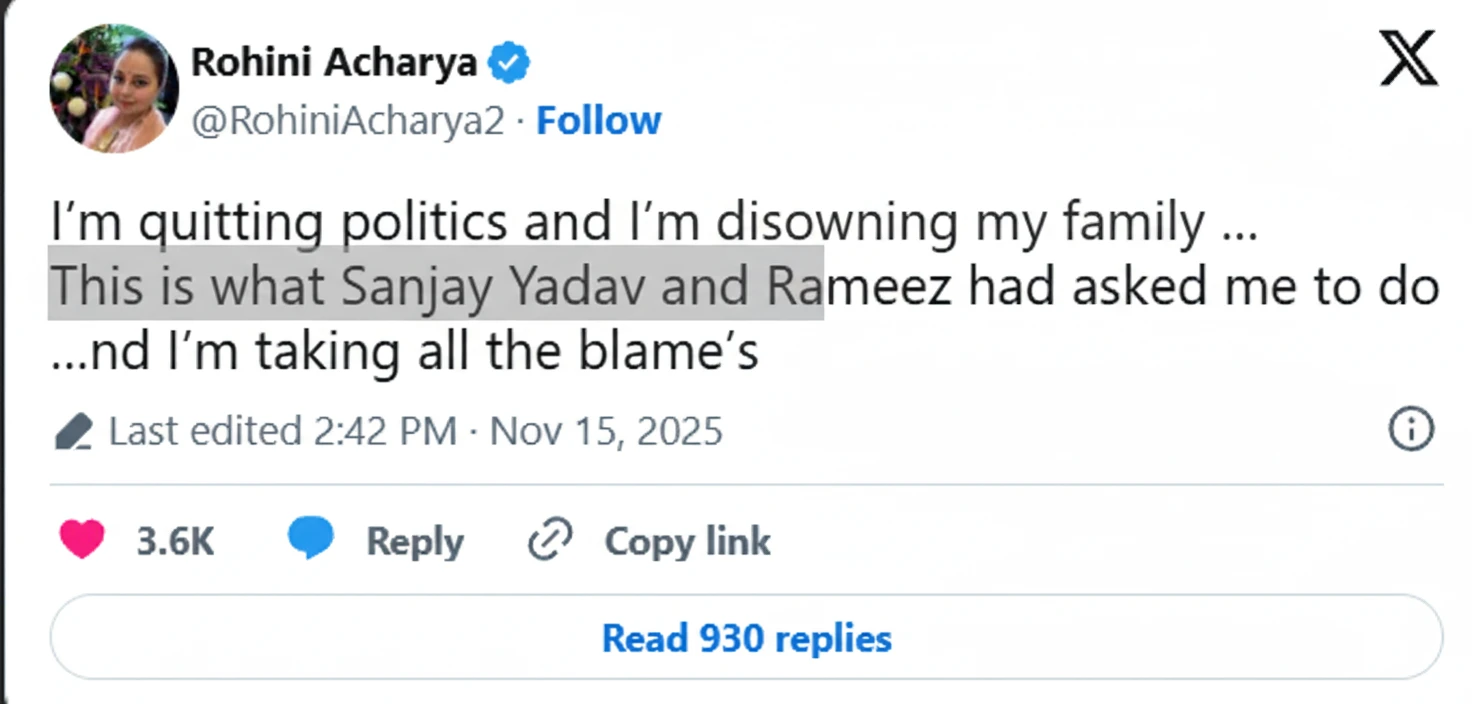Click the Copy link text label
The image size is (1472, 704).
point(686,540)
